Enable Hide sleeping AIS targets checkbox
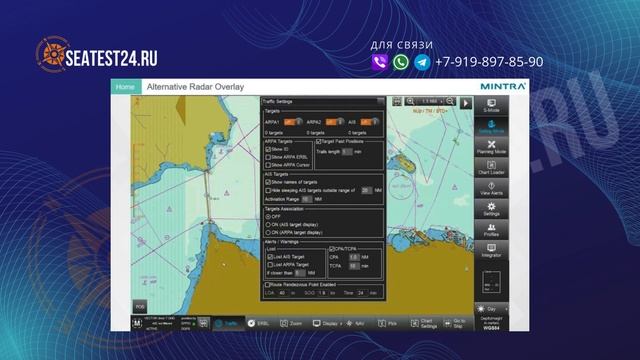The image size is (640, 360). point(268,190)
